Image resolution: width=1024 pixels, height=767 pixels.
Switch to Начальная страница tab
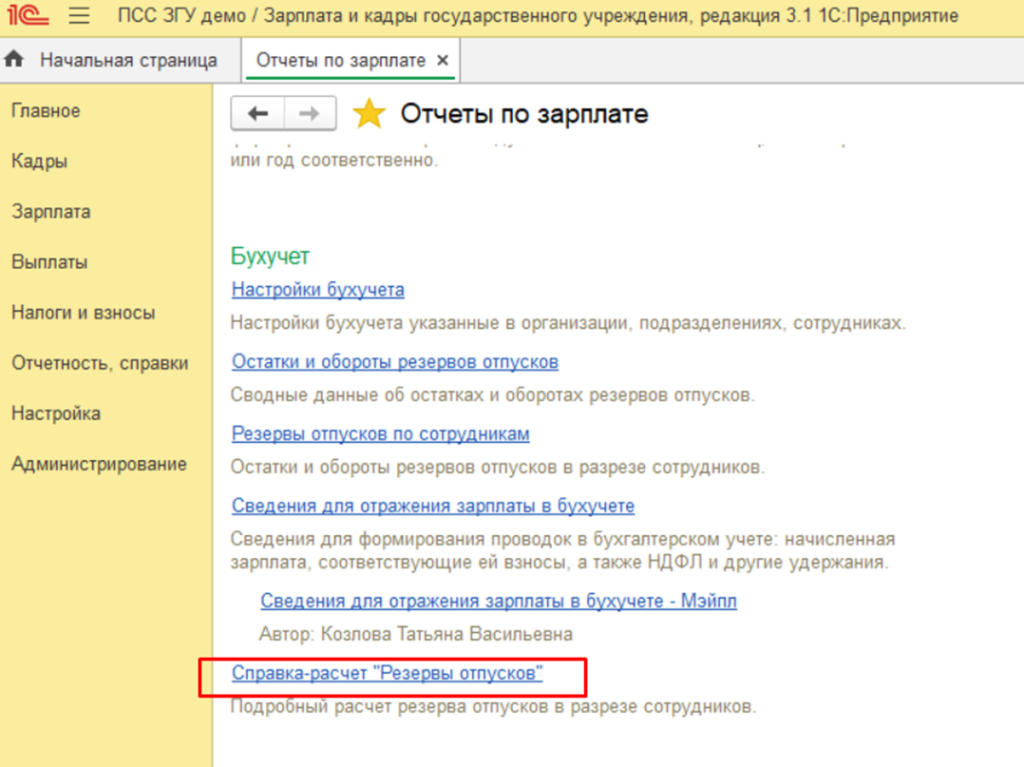[x=128, y=60]
